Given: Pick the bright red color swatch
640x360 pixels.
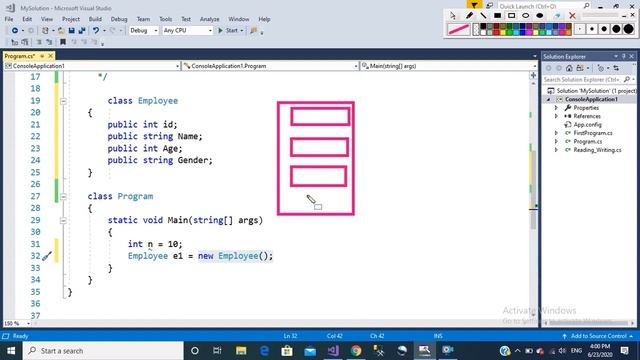Looking at the screenshot, I should click(x=496, y=32).
